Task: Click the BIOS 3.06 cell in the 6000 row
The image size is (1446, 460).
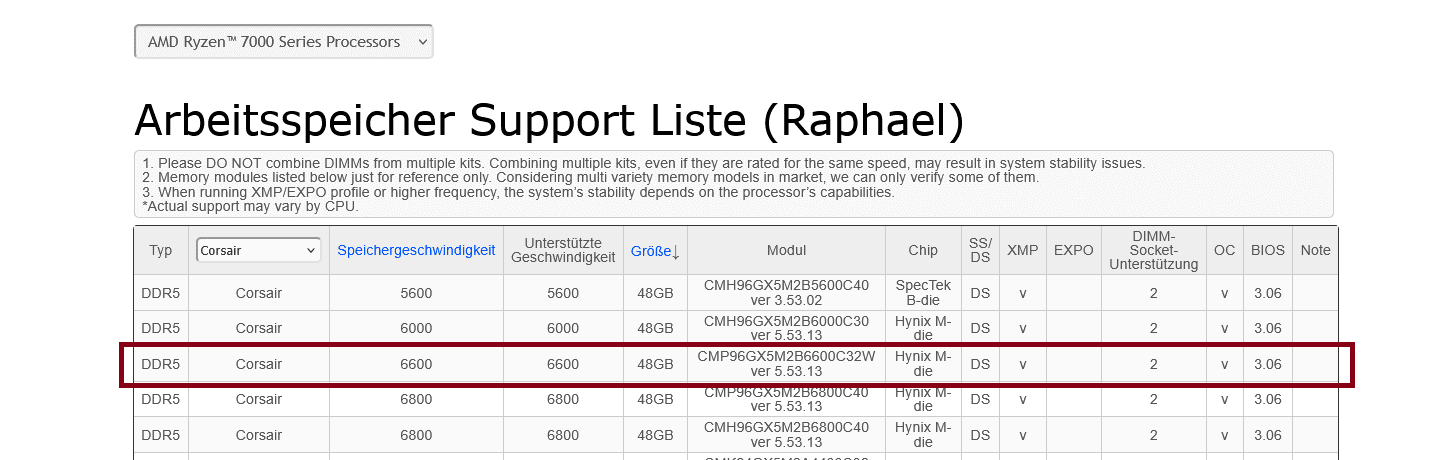Action: point(1267,328)
